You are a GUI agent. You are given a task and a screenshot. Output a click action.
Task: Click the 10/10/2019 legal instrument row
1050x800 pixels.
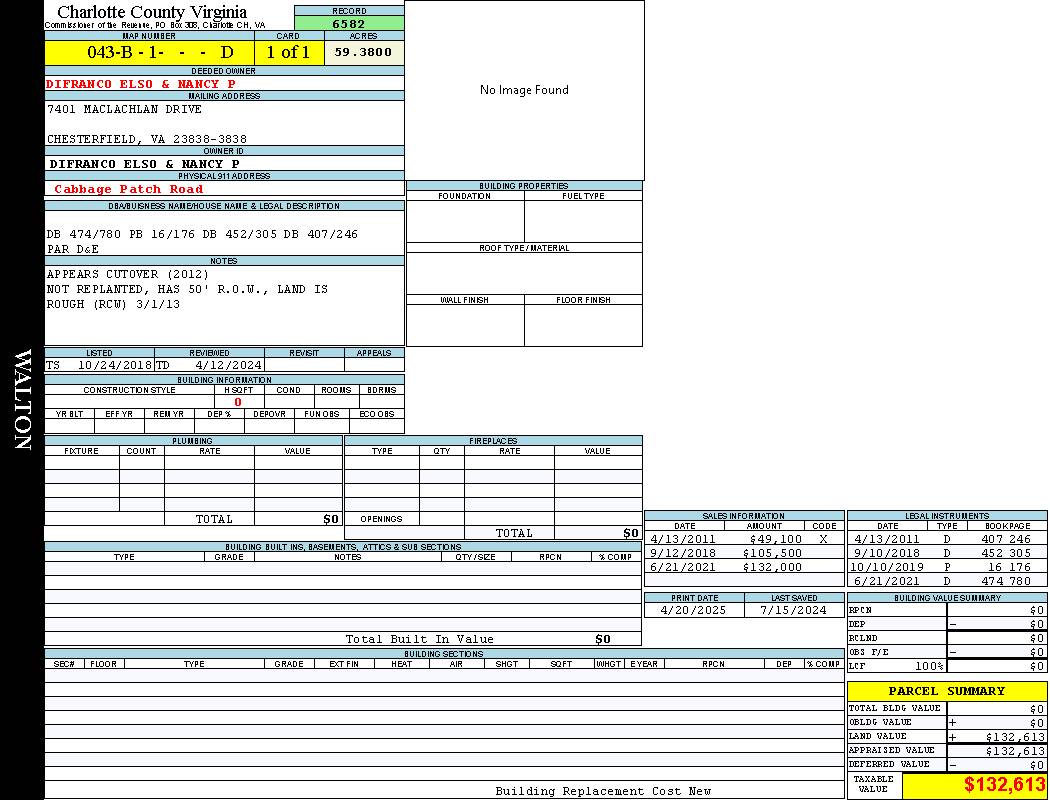(x=945, y=567)
